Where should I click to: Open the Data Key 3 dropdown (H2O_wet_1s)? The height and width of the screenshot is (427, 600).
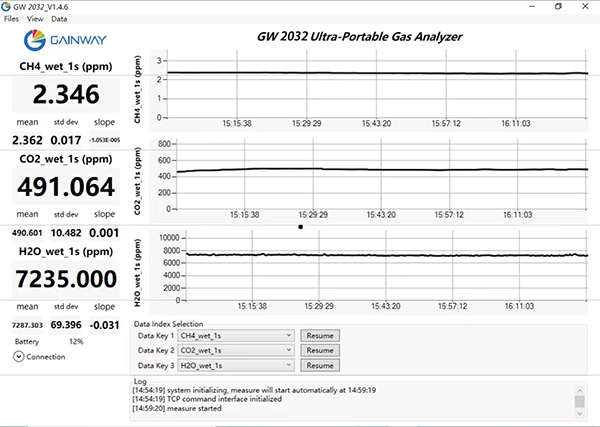pyautogui.click(x=236, y=366)
